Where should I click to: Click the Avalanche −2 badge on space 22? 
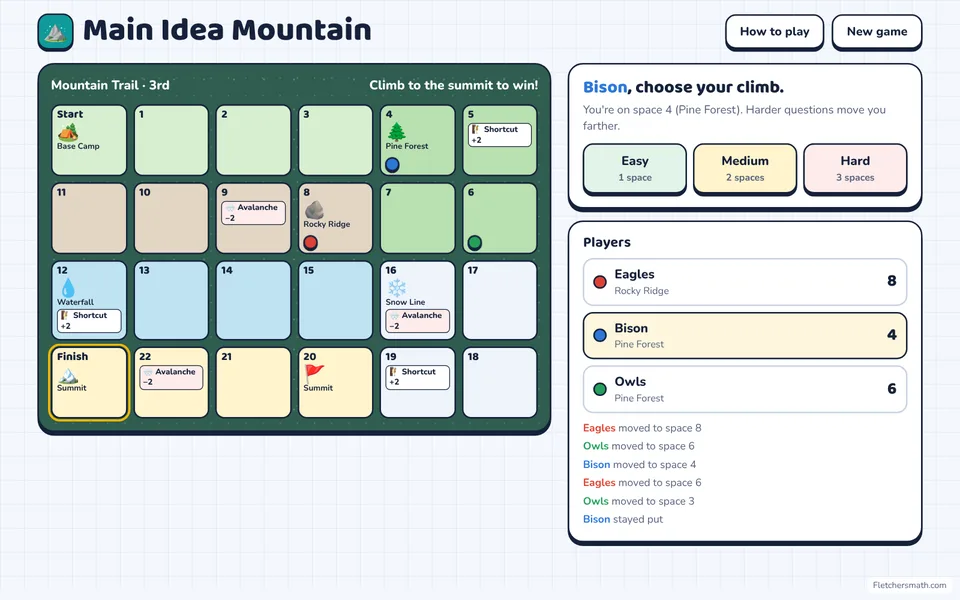pyautogui.click(x=171, y=377)
